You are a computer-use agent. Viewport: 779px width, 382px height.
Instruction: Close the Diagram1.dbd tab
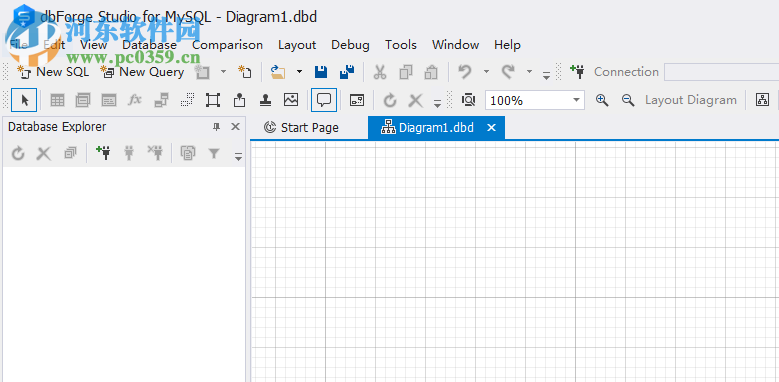tap(491, 128)
